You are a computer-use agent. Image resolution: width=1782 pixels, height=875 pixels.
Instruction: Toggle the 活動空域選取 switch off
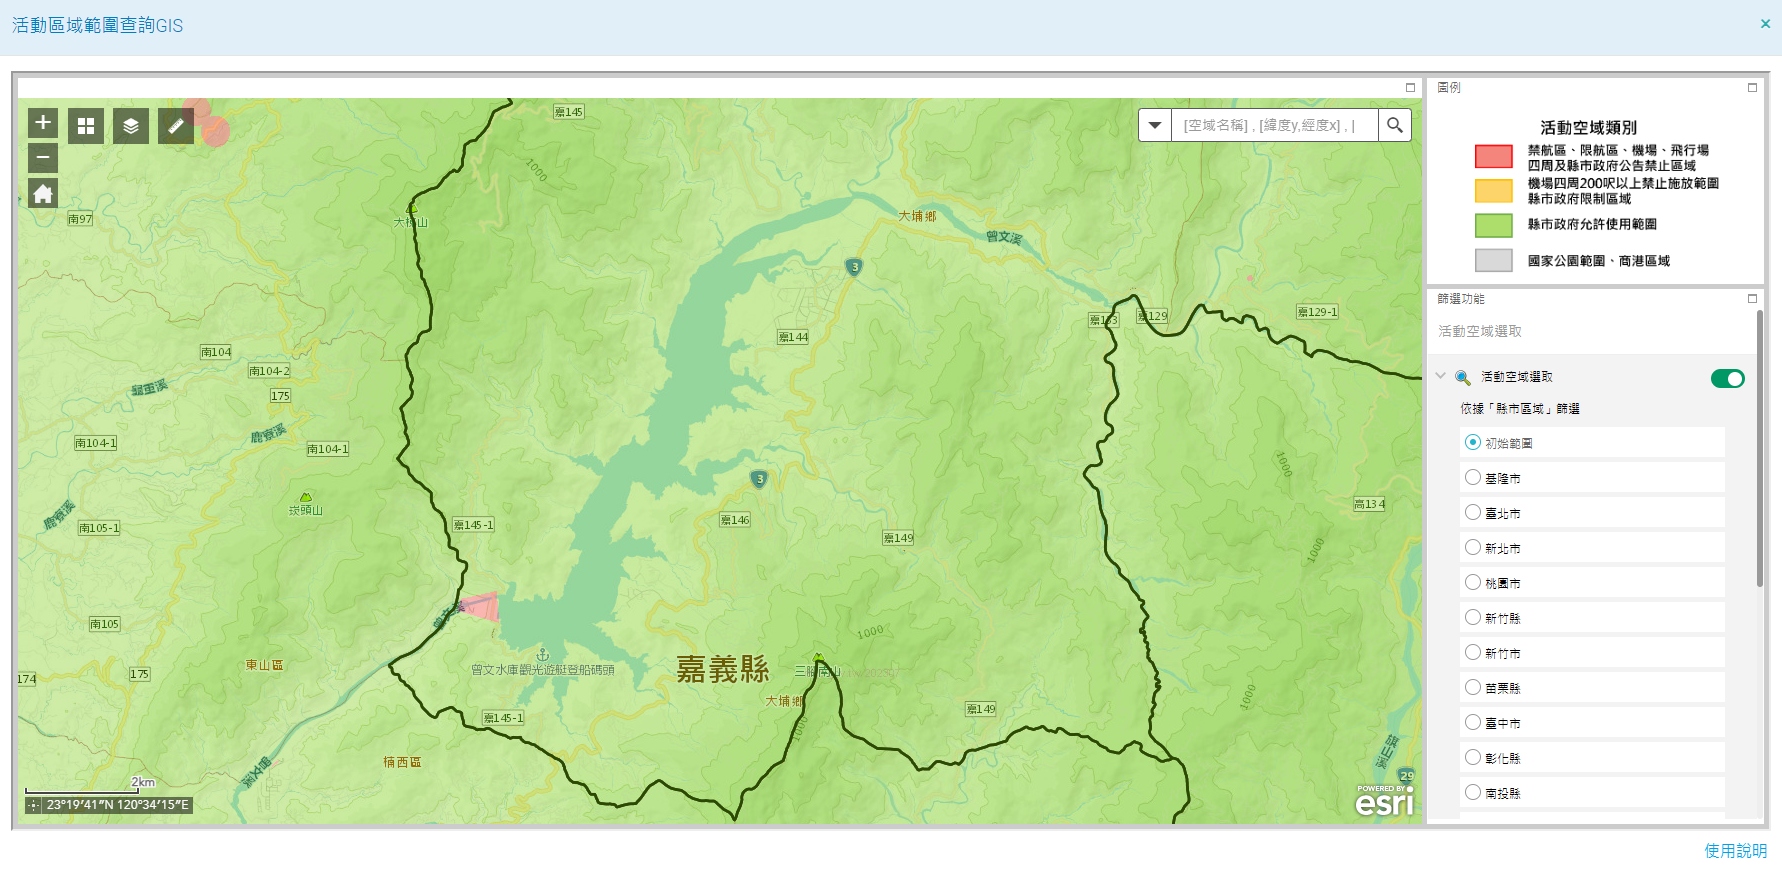(x=1727, y=378)
